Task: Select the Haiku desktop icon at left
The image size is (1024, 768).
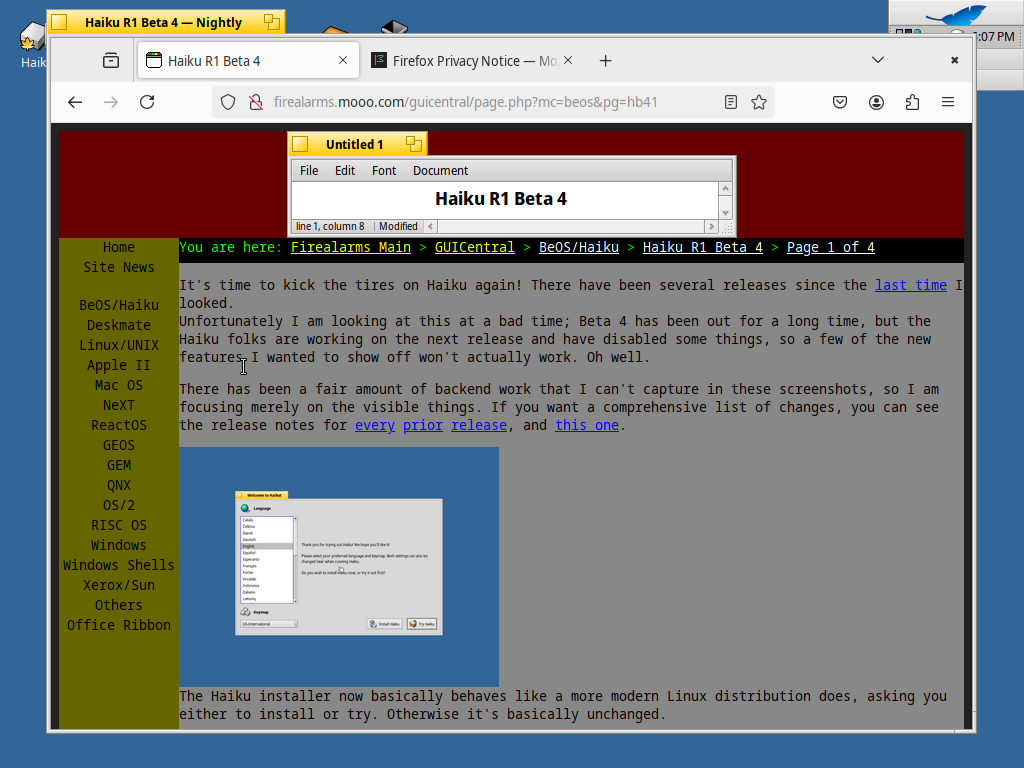Action: pos(33,46)
